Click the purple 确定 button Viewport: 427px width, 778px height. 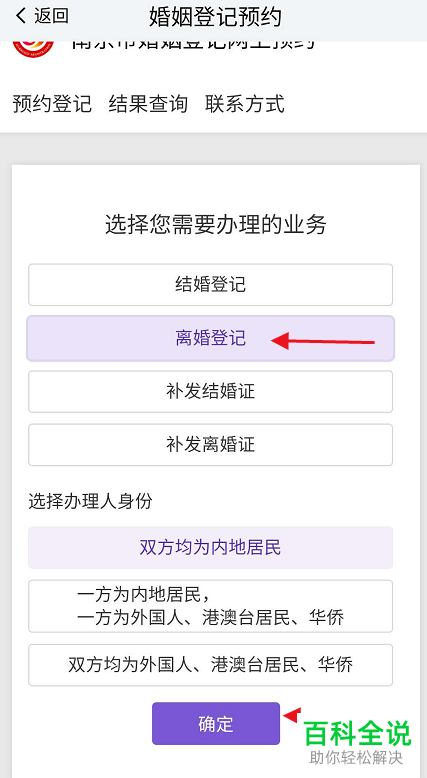(x=216, y=723)
